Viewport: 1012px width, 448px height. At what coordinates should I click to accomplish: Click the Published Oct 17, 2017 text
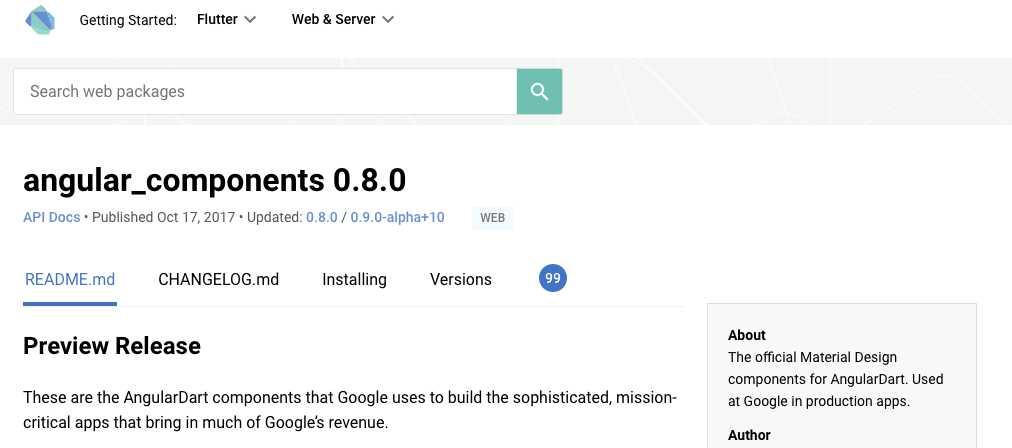coord(164,217)
